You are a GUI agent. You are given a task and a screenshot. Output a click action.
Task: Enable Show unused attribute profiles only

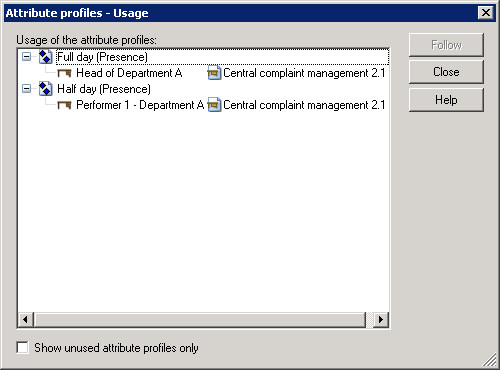point(23,348)
